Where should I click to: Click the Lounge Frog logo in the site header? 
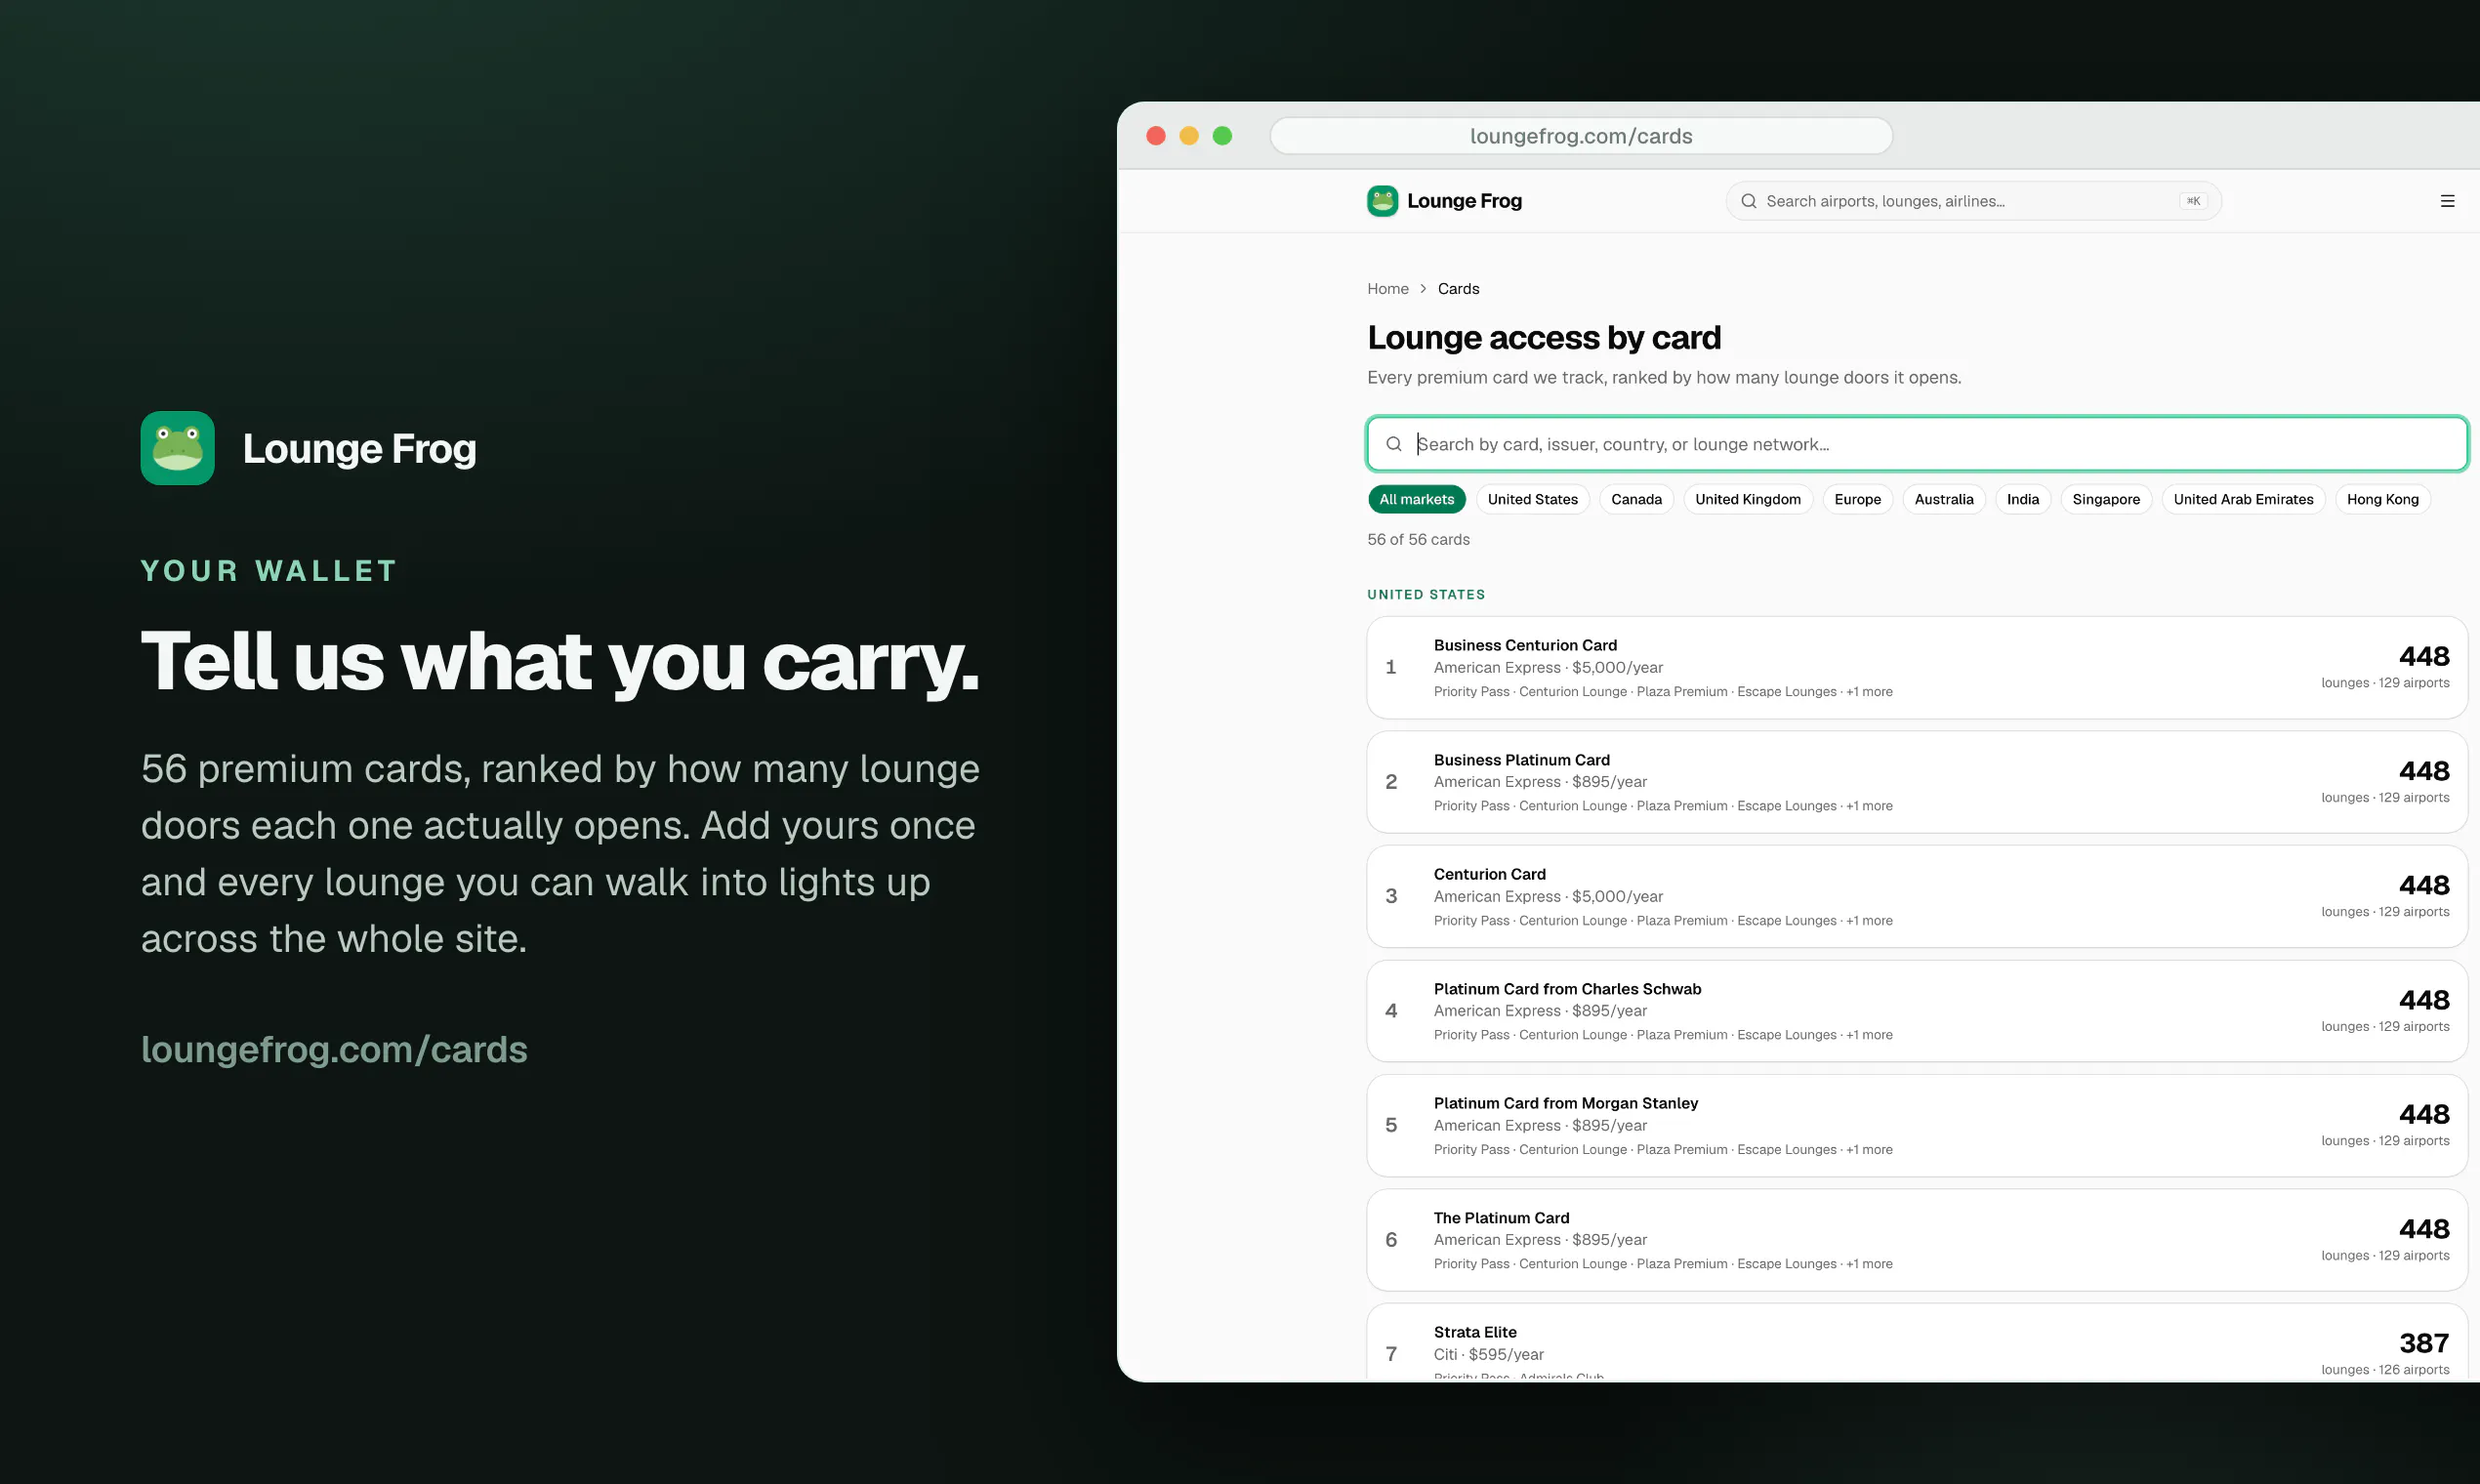click(1382, 201)
